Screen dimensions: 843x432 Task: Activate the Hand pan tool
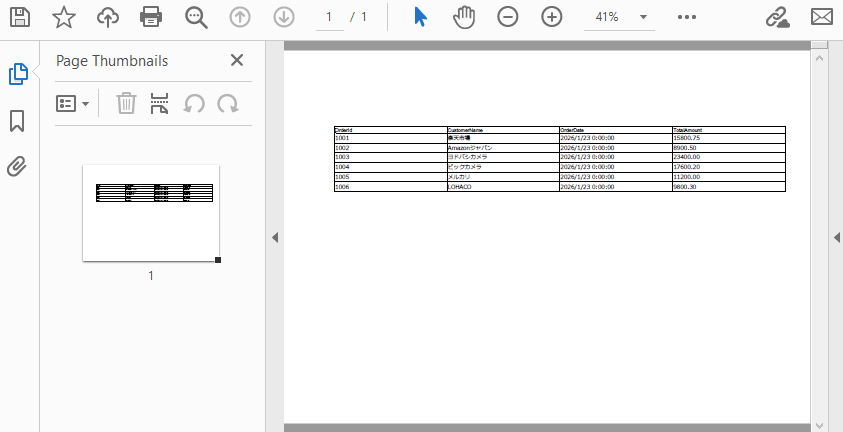464,17
